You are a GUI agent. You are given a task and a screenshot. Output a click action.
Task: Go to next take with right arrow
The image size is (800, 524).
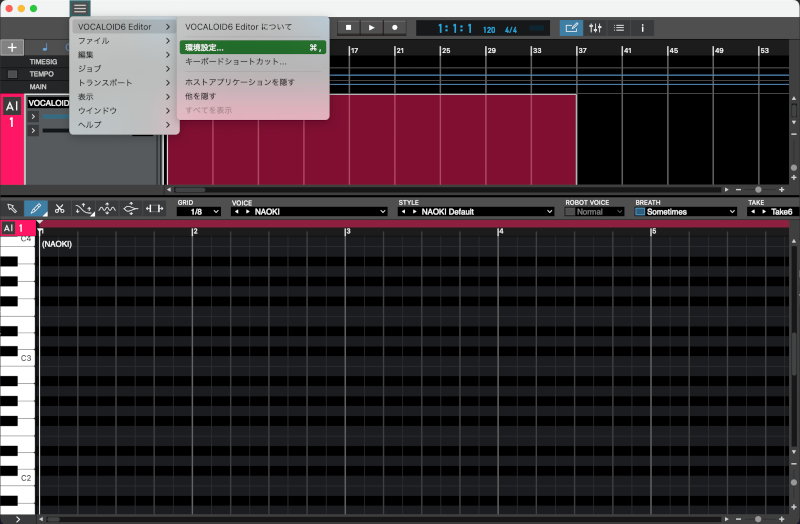pos(764,212)
